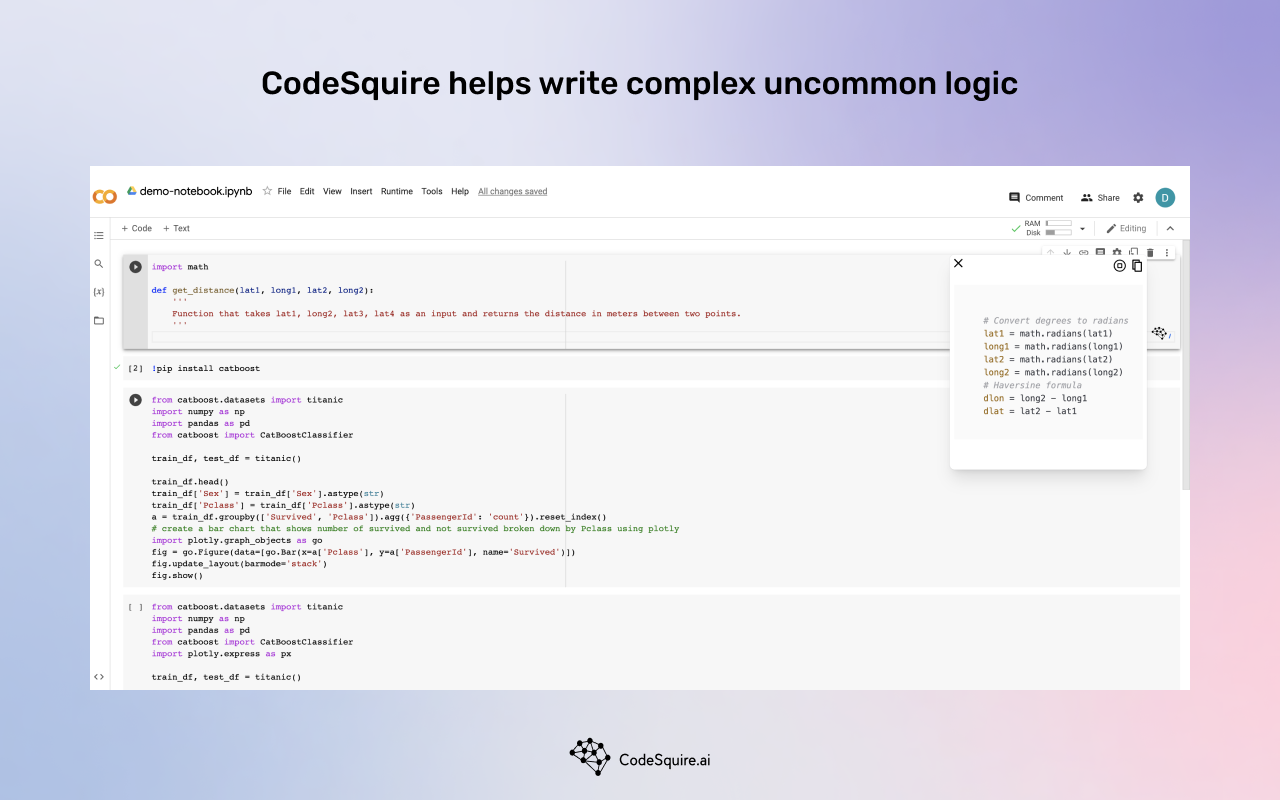Open the Help menu
The width and height of the screenshot is (1280, 800).
point(460,191)
